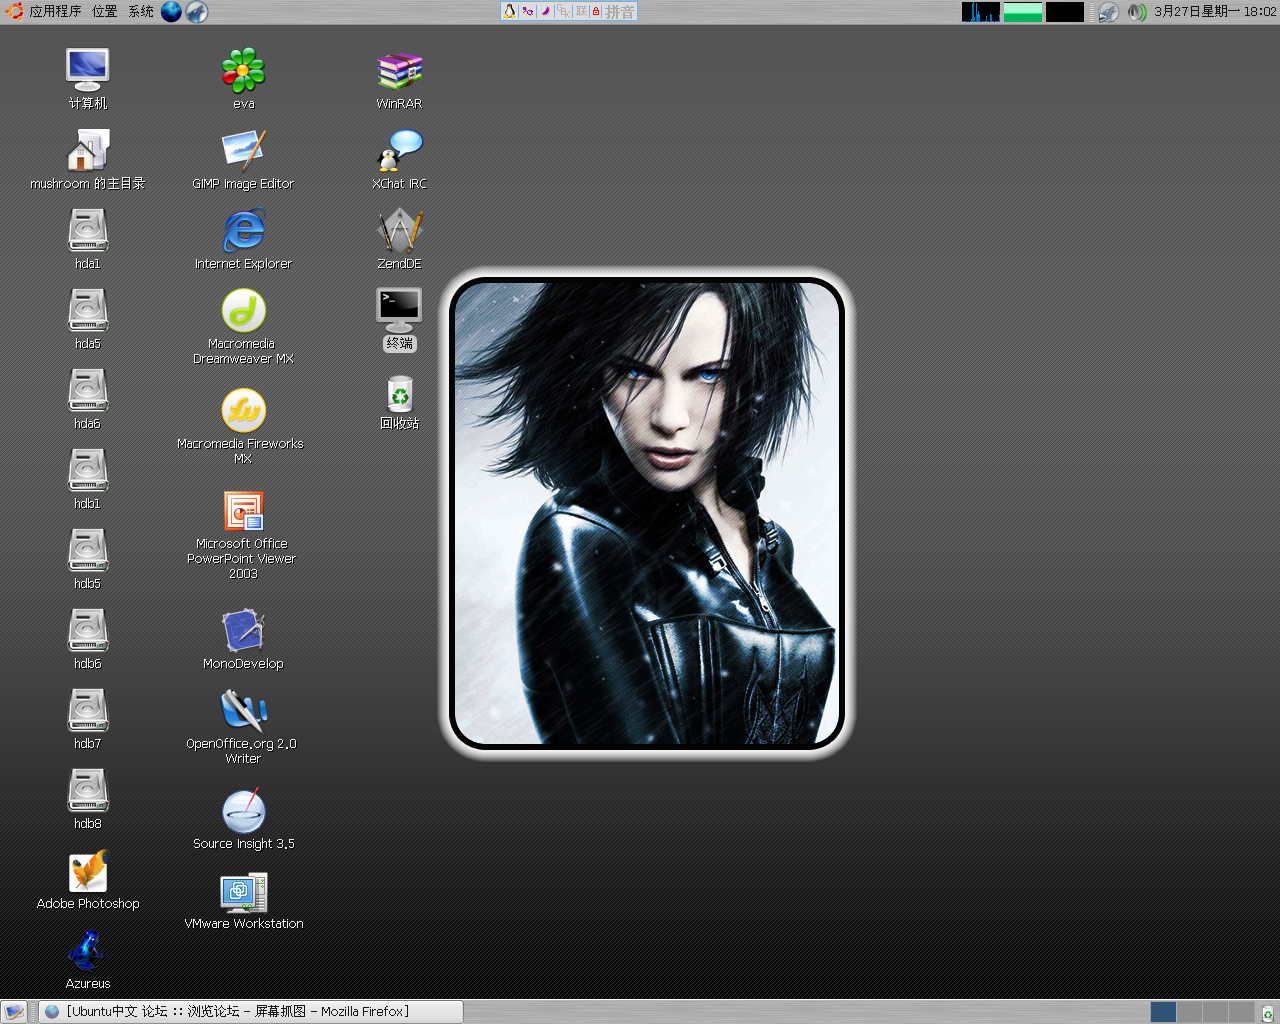Click the red lock icon in input bar
Viewport: 1280px width, 1024px height.
[x=596, y=11]
